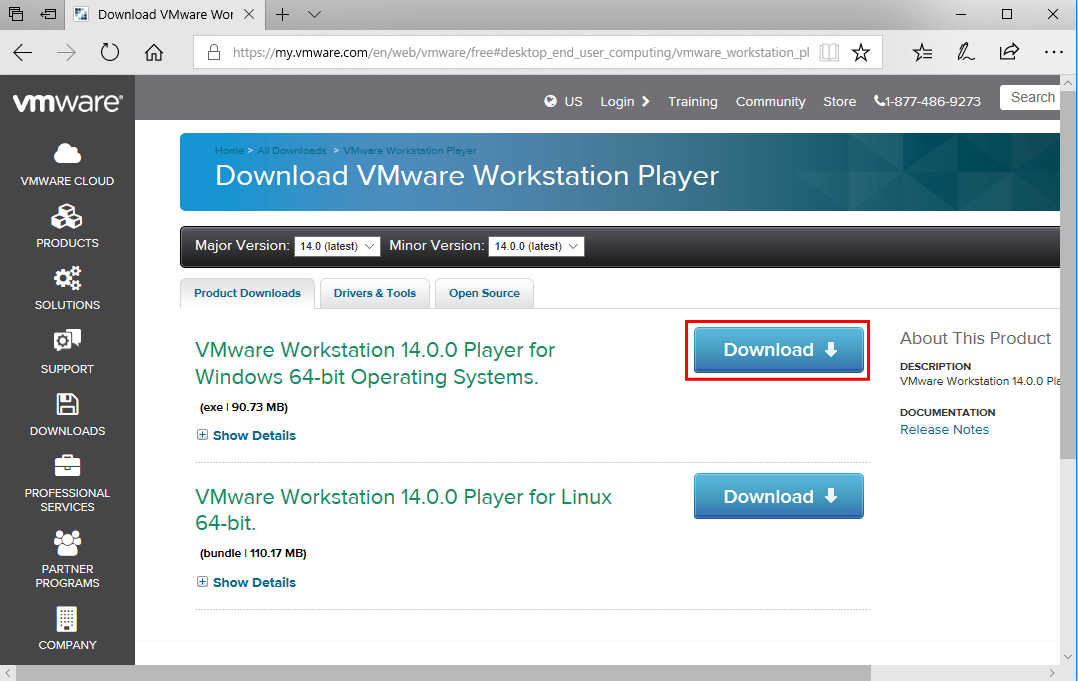
Task: Add page to favorites star icon
Action: coord(861,52)
